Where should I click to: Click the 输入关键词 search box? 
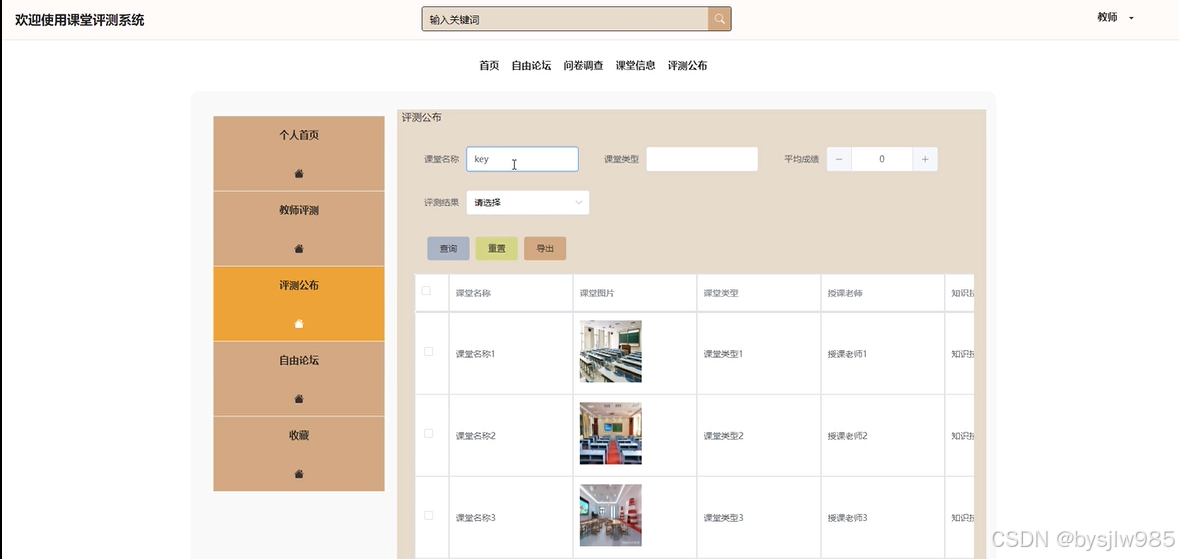tap(565, 20)
